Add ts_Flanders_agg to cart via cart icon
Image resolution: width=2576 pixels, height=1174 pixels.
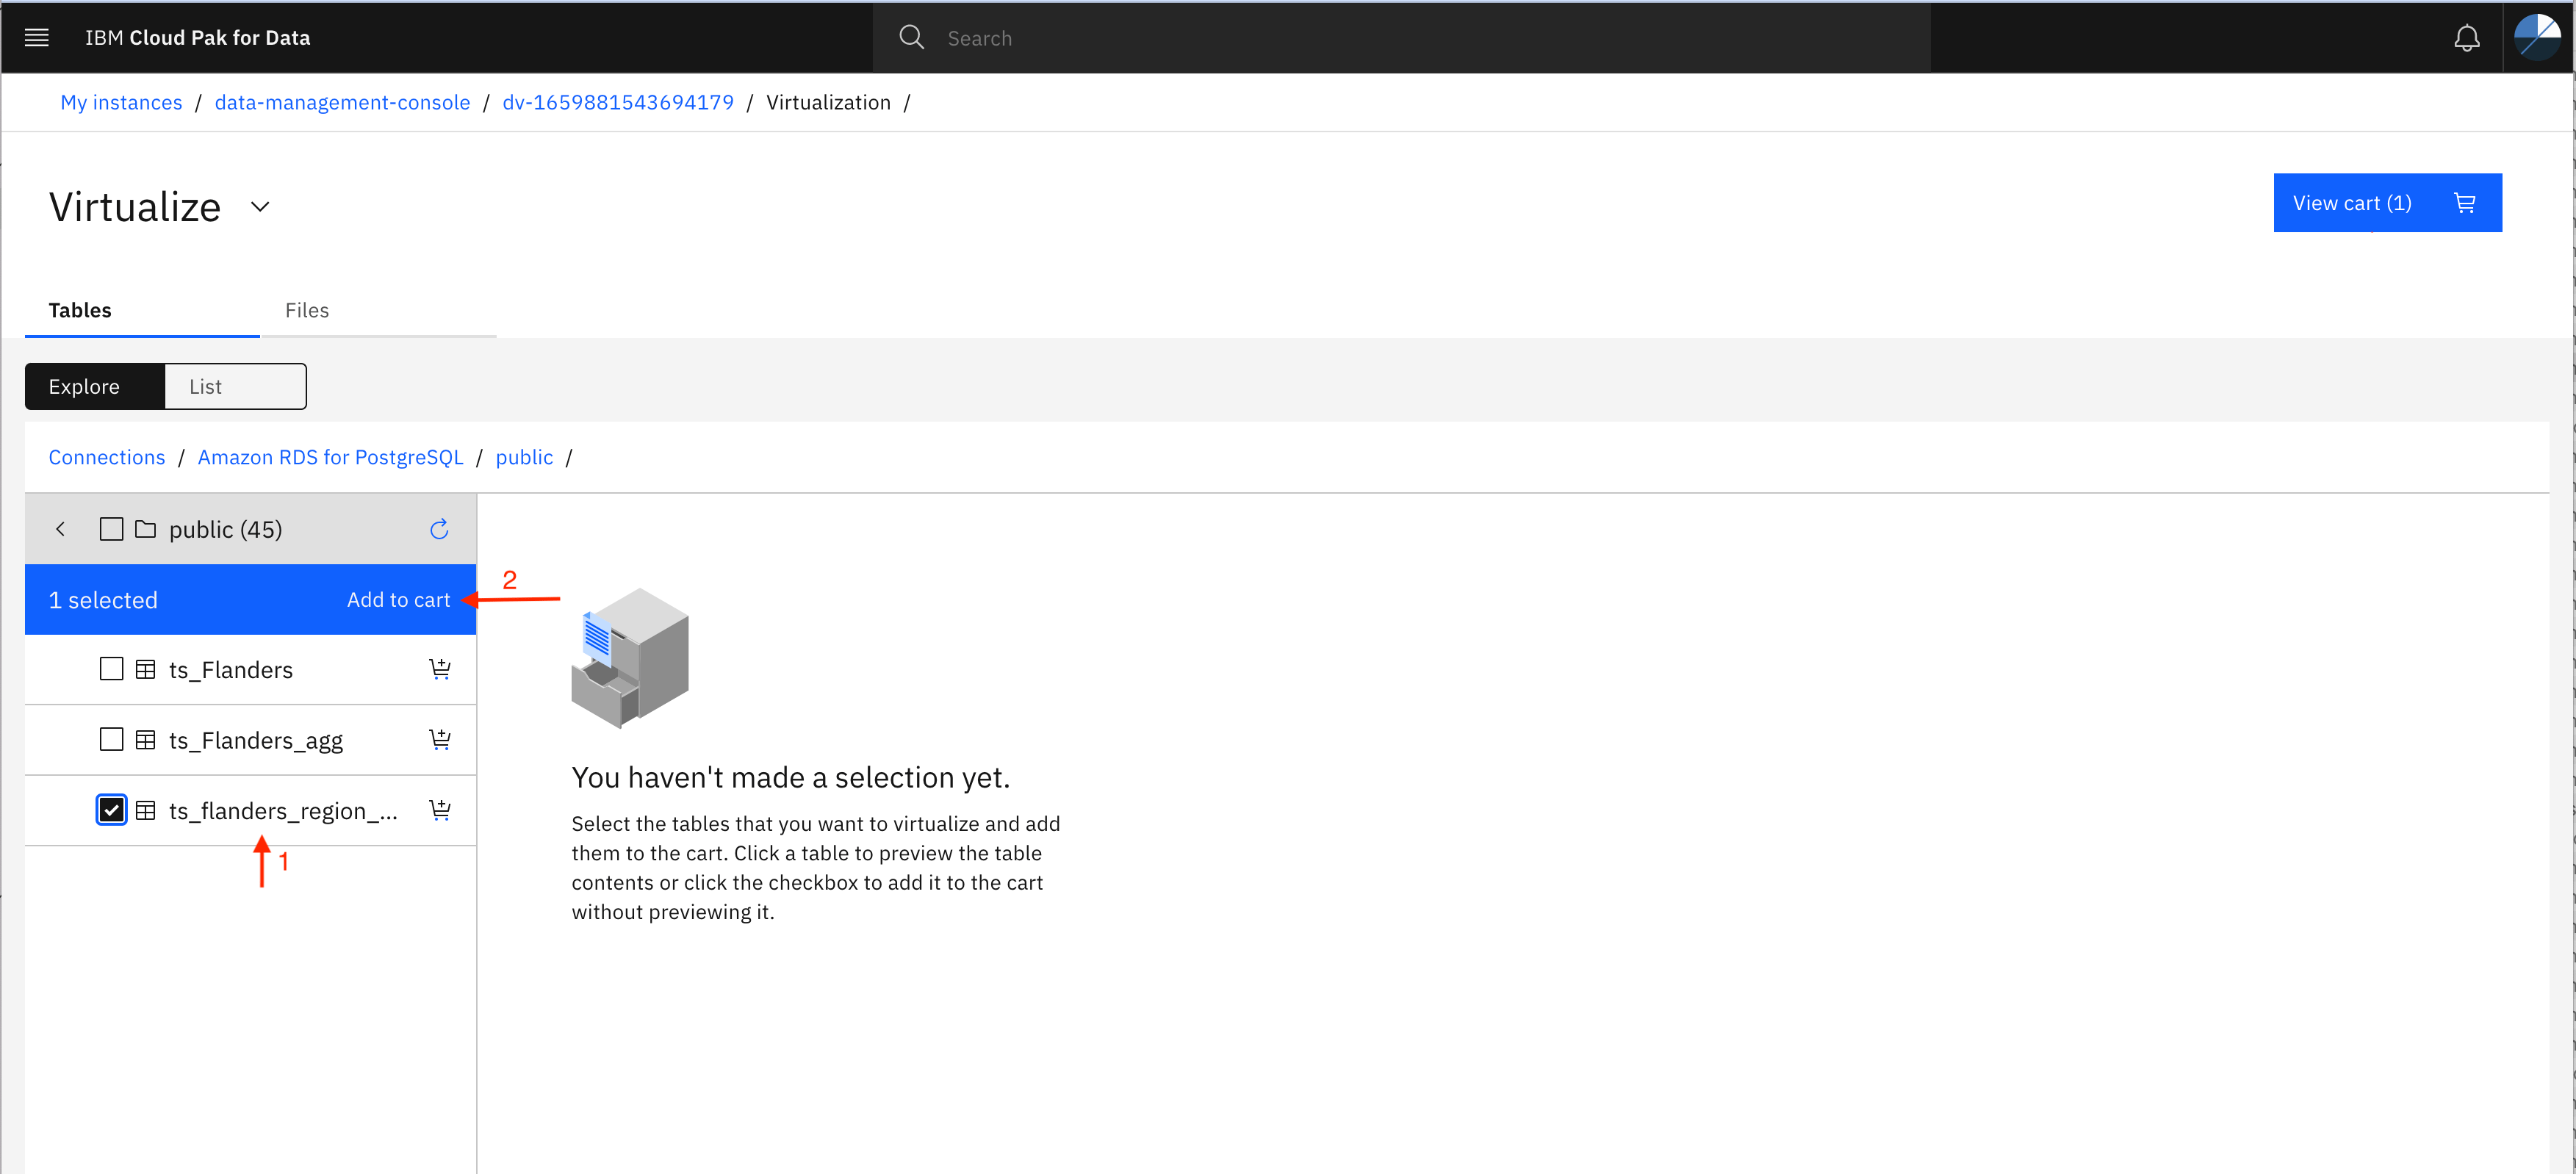click(440, 739)
